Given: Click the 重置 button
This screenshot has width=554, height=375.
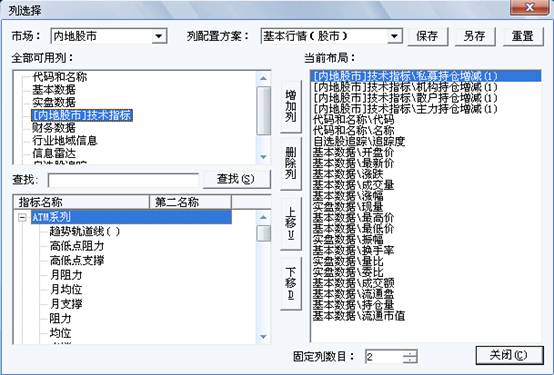Looking at the screenshot, I should click(523, 36).
